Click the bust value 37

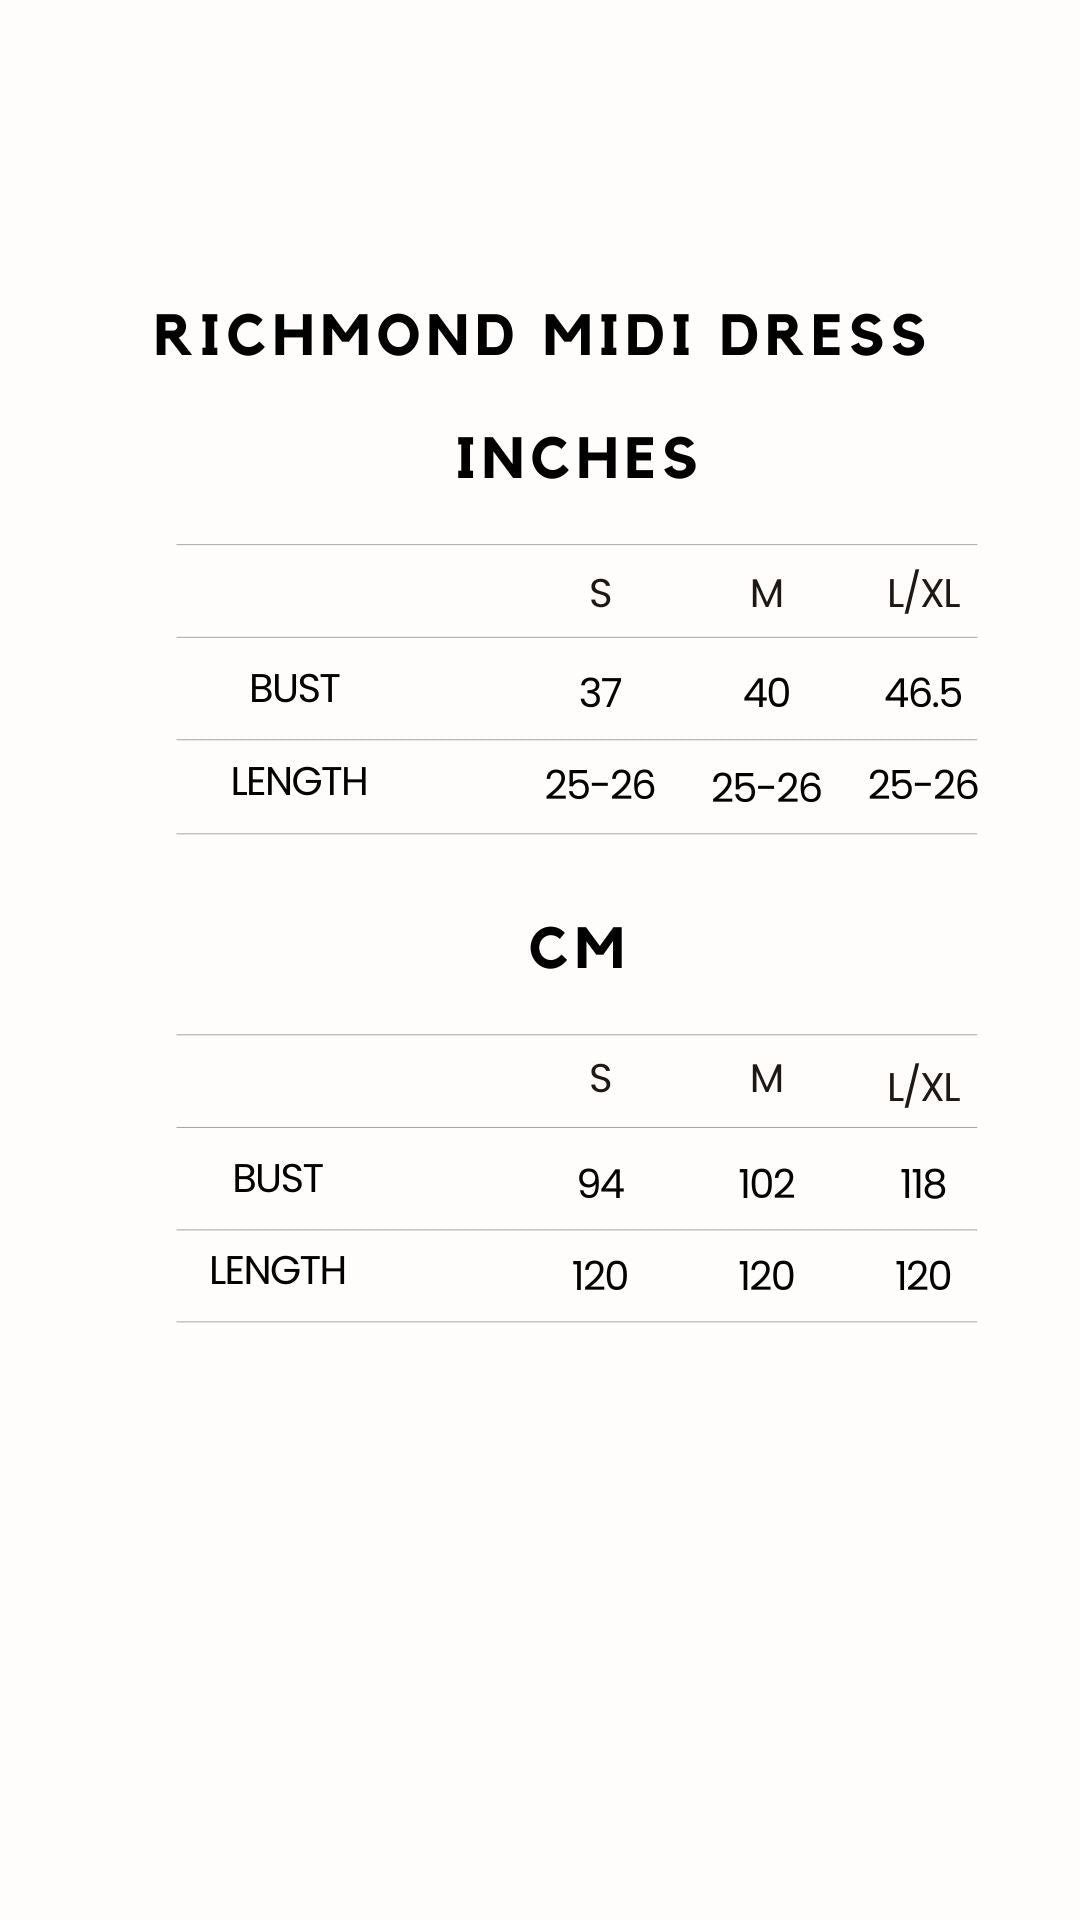click(x=600, y=693)
